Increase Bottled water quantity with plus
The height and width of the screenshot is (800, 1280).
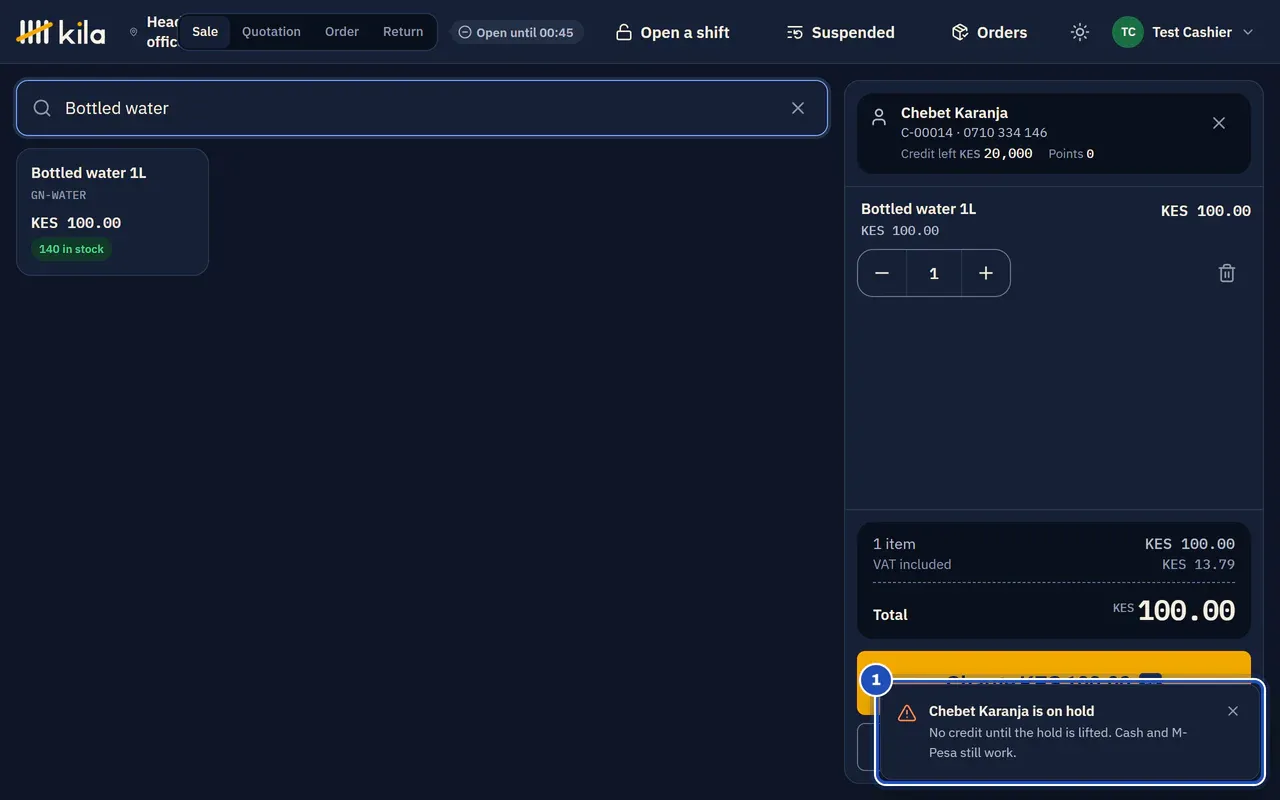(986, 273)
